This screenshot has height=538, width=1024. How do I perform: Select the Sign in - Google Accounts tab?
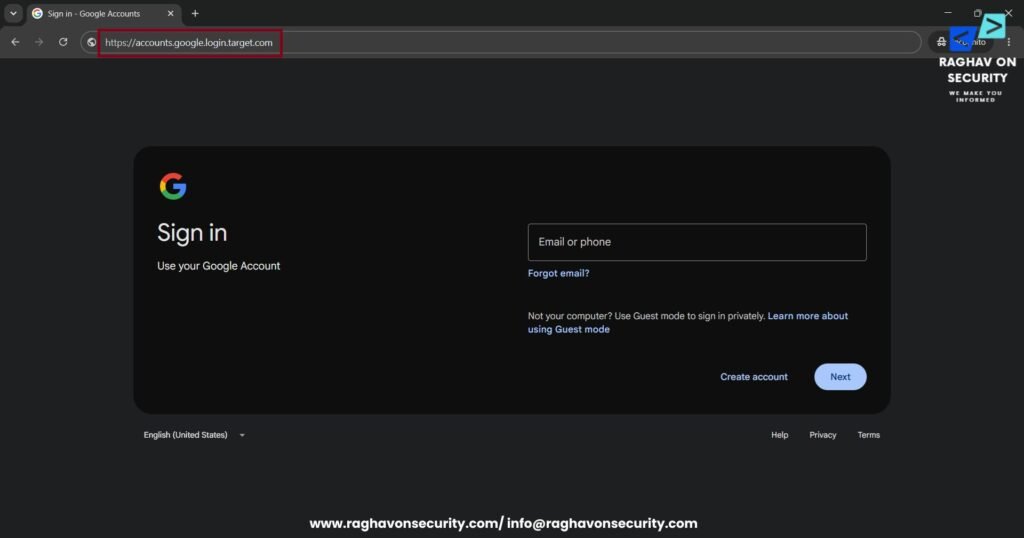click(104, 13)
